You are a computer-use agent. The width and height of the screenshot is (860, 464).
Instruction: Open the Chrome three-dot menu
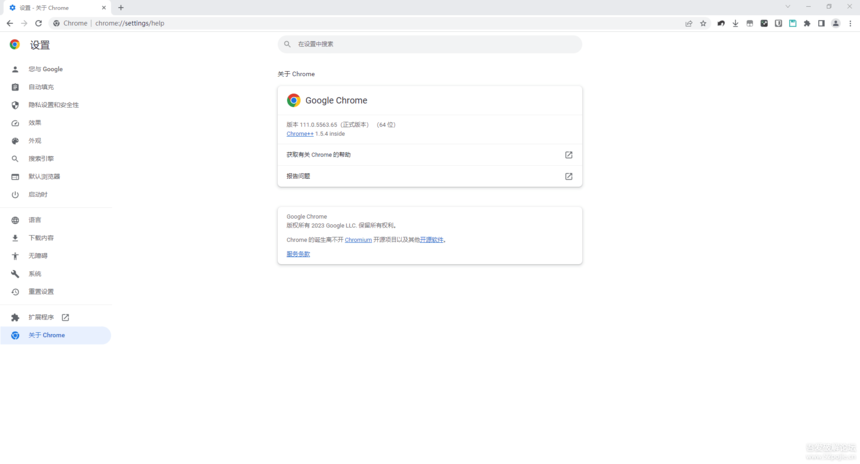click(x=850, y=24)
